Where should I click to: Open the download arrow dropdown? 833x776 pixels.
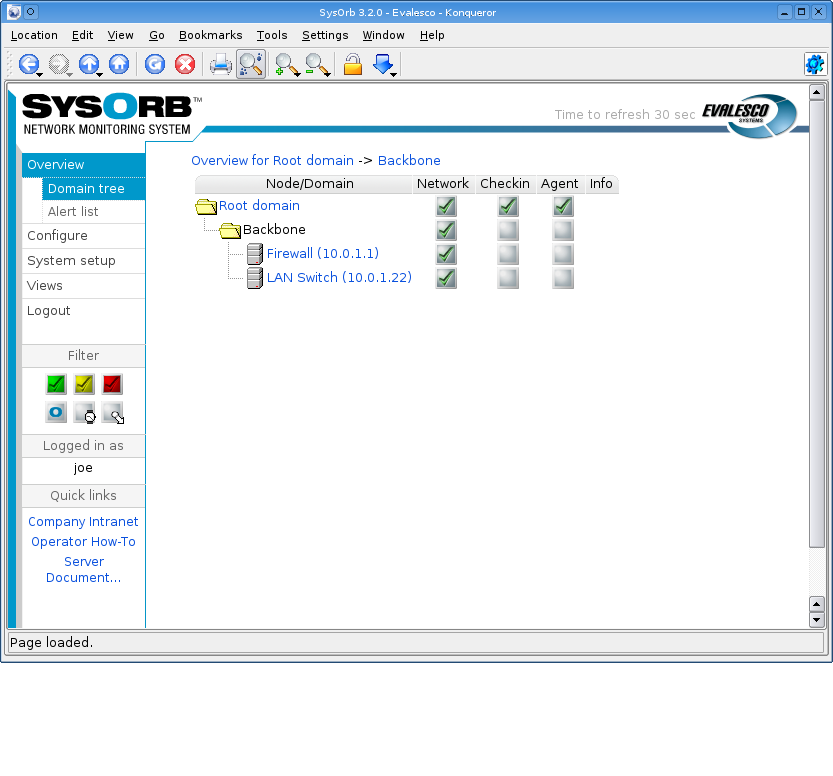click(x=394, y=74)
